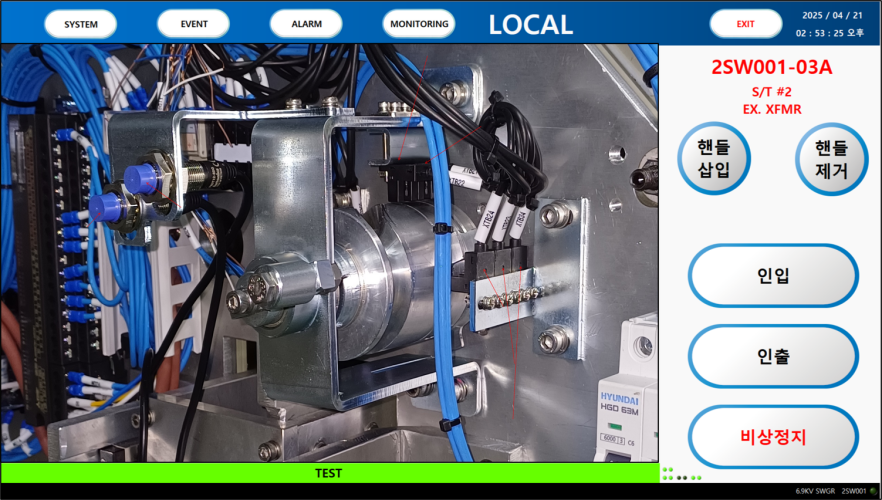The width and height of the screenshot is (882, 500).
Task: Click the LOCAL mode title label
Action: tap(530, 25)
